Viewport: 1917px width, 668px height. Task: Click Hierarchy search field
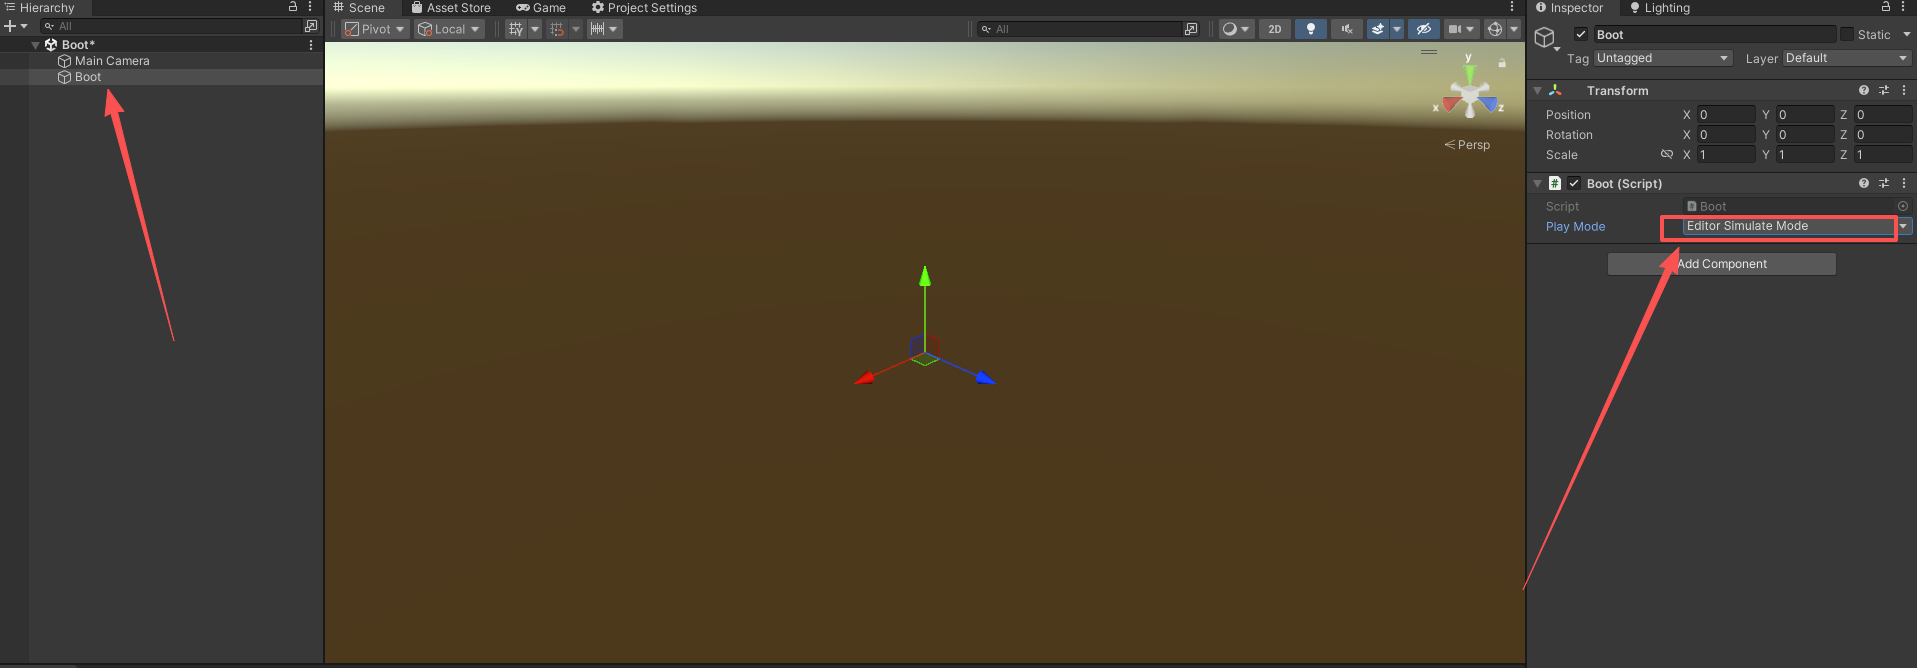point(171,26)
